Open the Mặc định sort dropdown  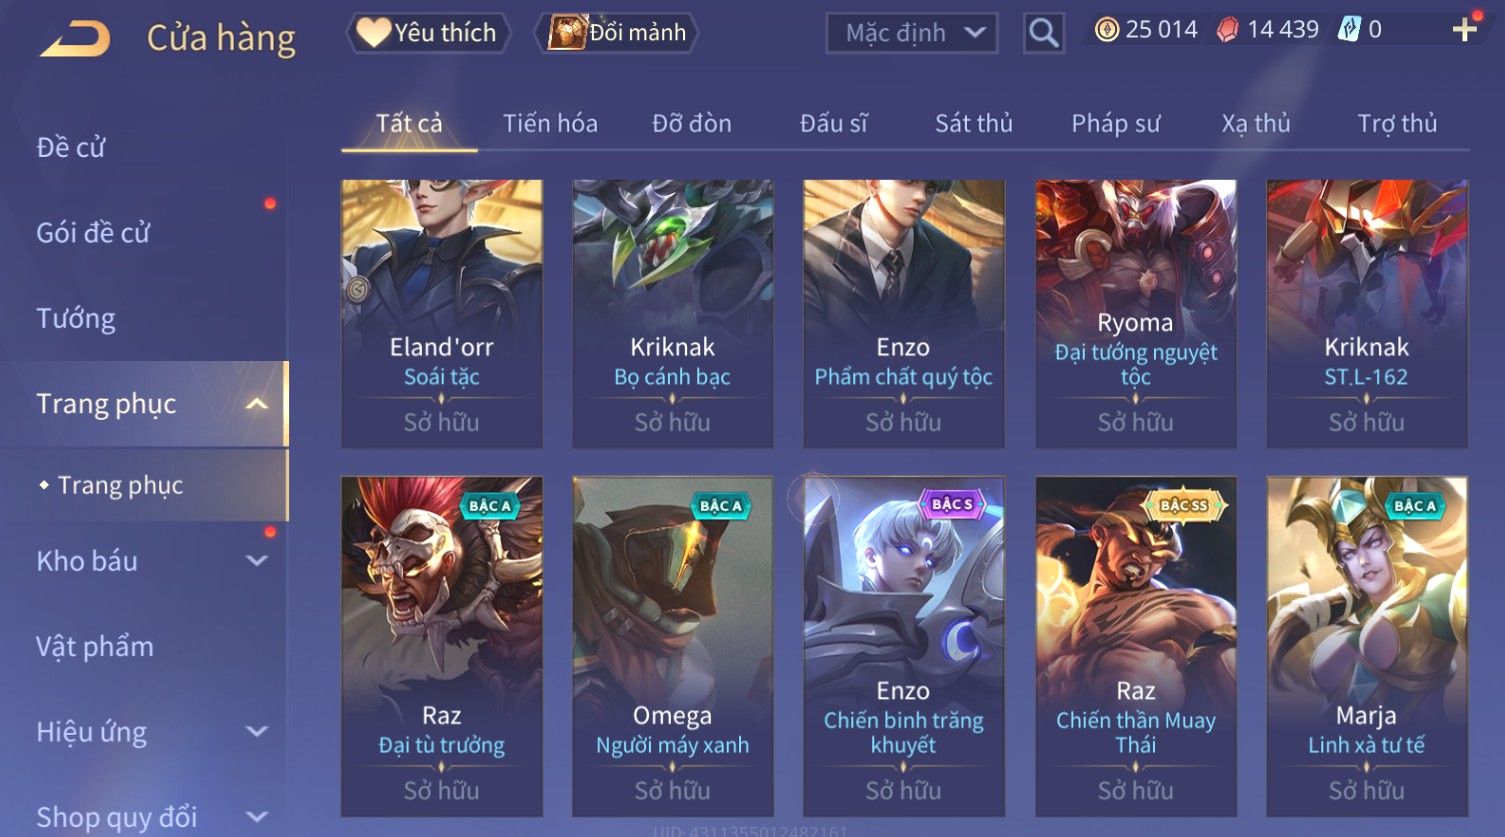[x=912, y=33]
